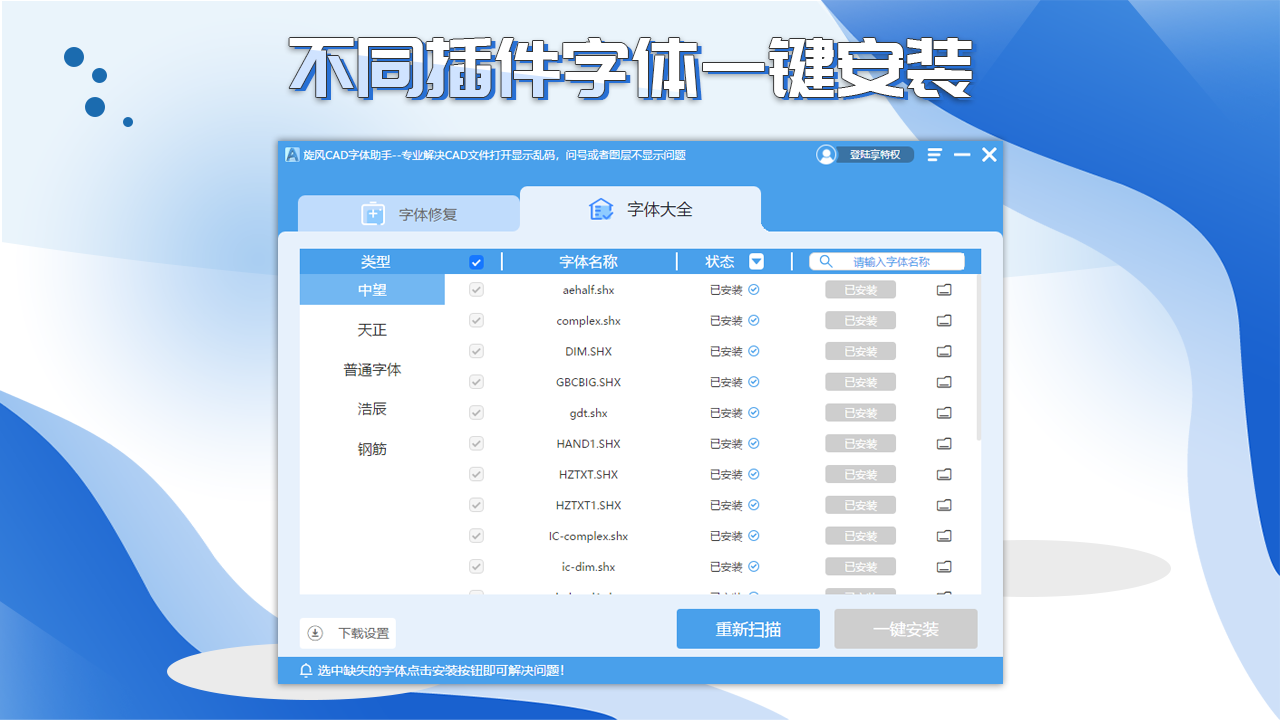The image size is (1280, 720).
Task: Toggle checkbox for complex.shx
Action: [x=476, y=321]
